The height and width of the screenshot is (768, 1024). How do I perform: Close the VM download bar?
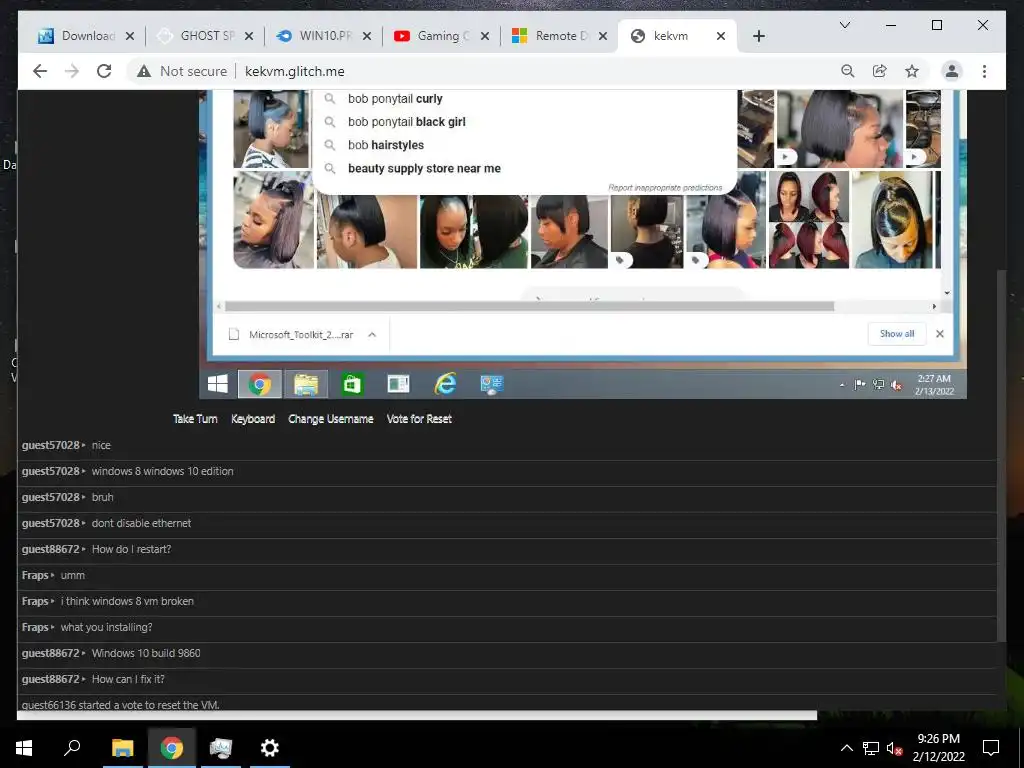point(940,334)
